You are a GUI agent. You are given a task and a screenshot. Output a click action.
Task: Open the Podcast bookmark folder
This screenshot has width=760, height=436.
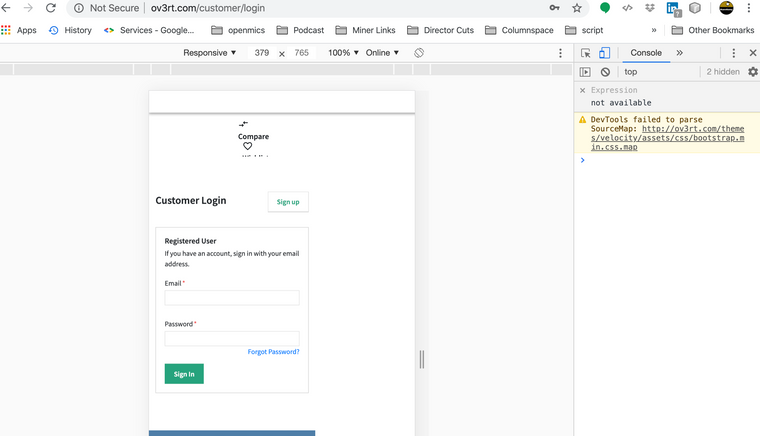coord(300,30)
